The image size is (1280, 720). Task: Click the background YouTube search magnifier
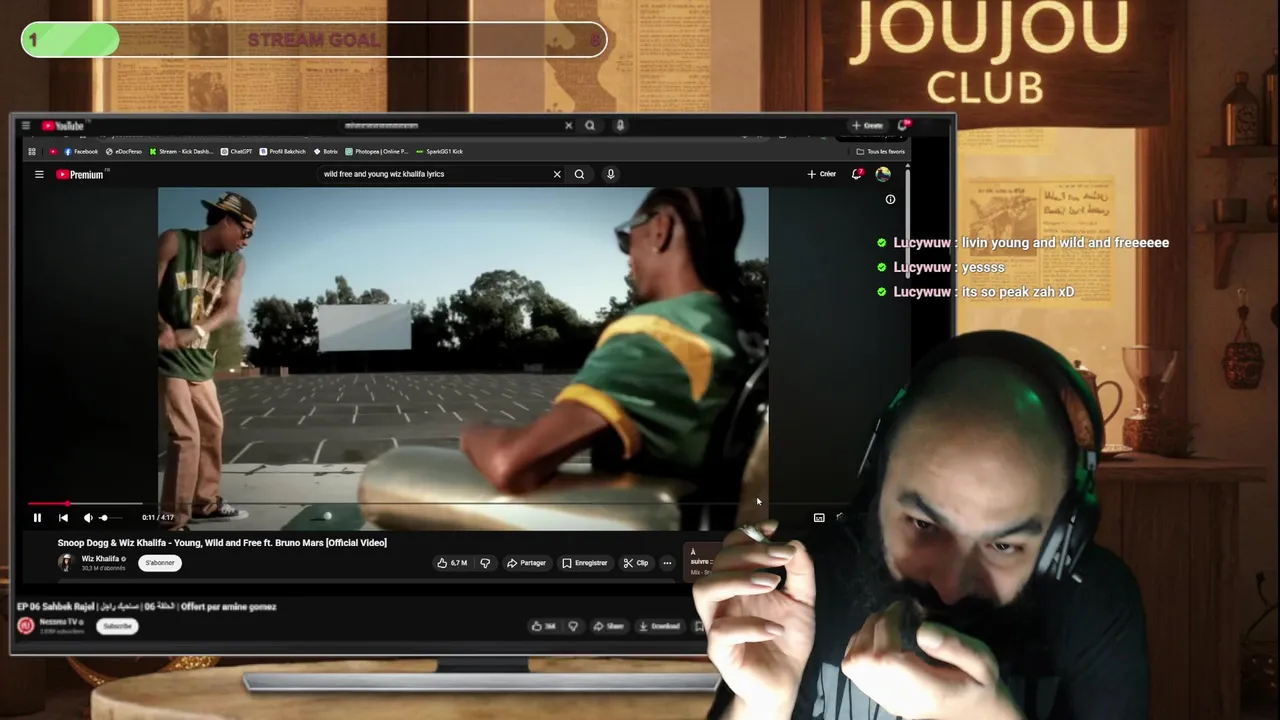click(x=590, y=126)
